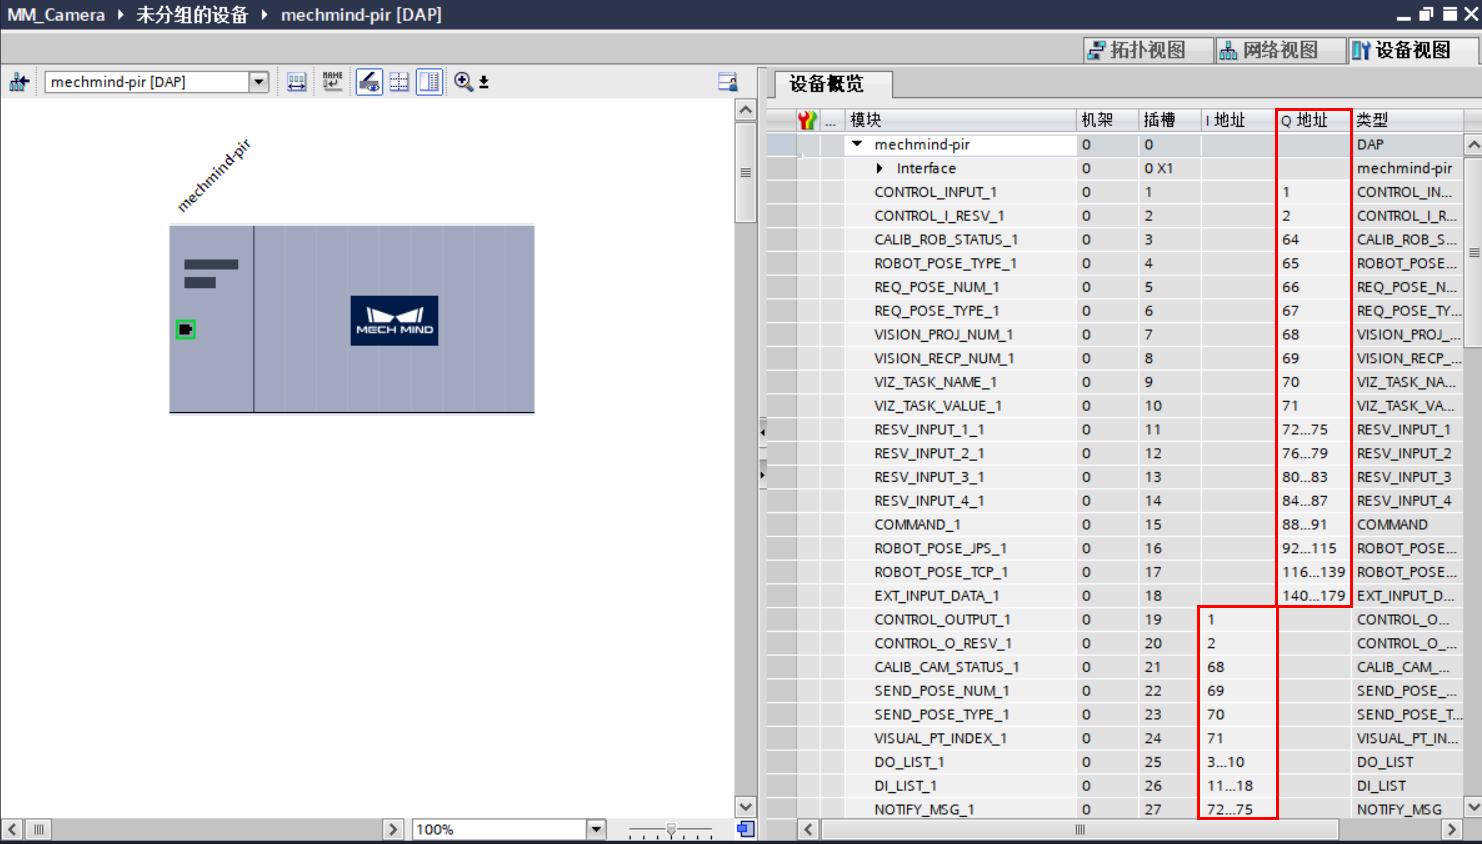
Task: Open the zoom percentage dropdown showing 100%
Action: 596,828
